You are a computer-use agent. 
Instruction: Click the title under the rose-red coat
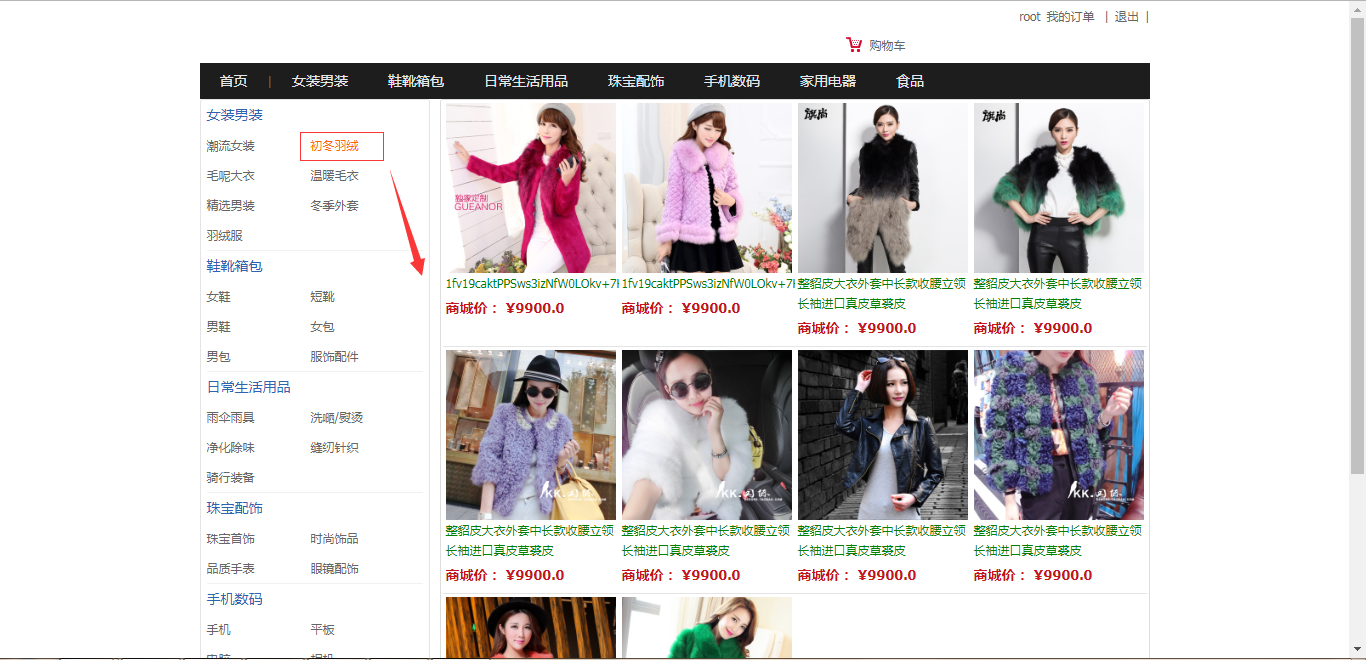pyautogui.click(x=532, y=284)
